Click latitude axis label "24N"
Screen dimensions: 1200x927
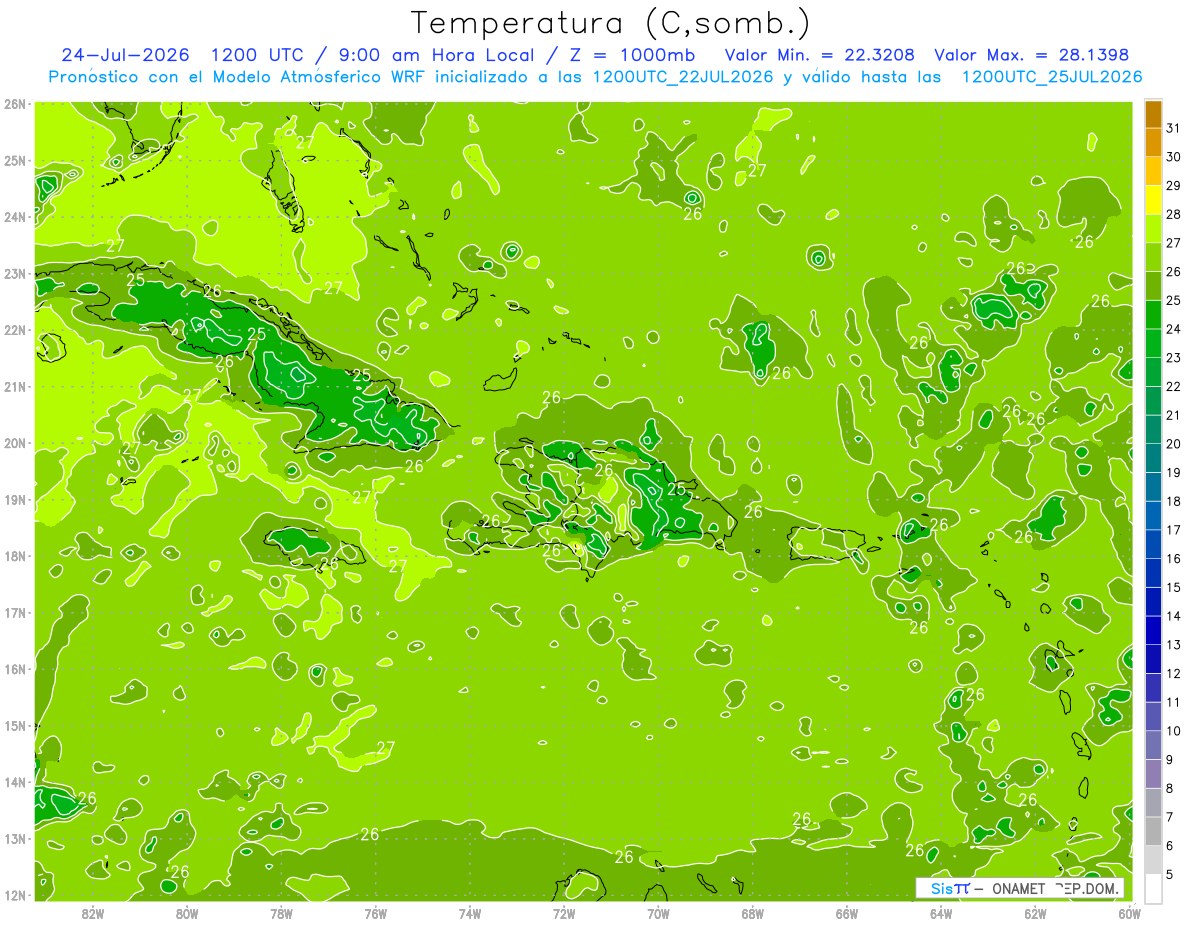pos(16,217)
